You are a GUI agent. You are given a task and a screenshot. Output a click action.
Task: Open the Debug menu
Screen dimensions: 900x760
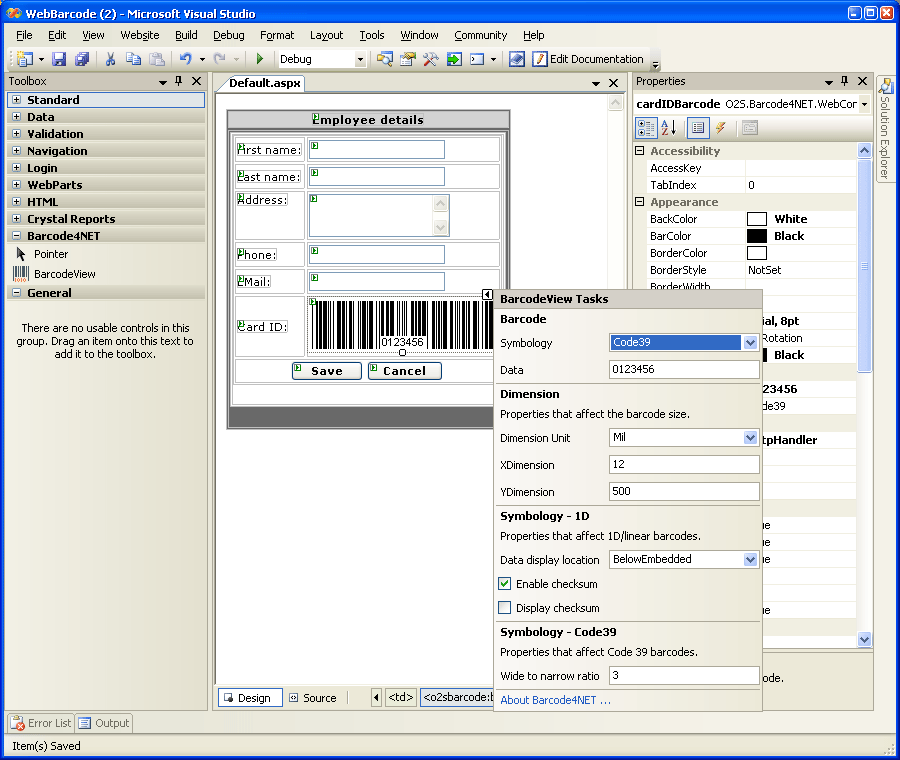point(228,35)
